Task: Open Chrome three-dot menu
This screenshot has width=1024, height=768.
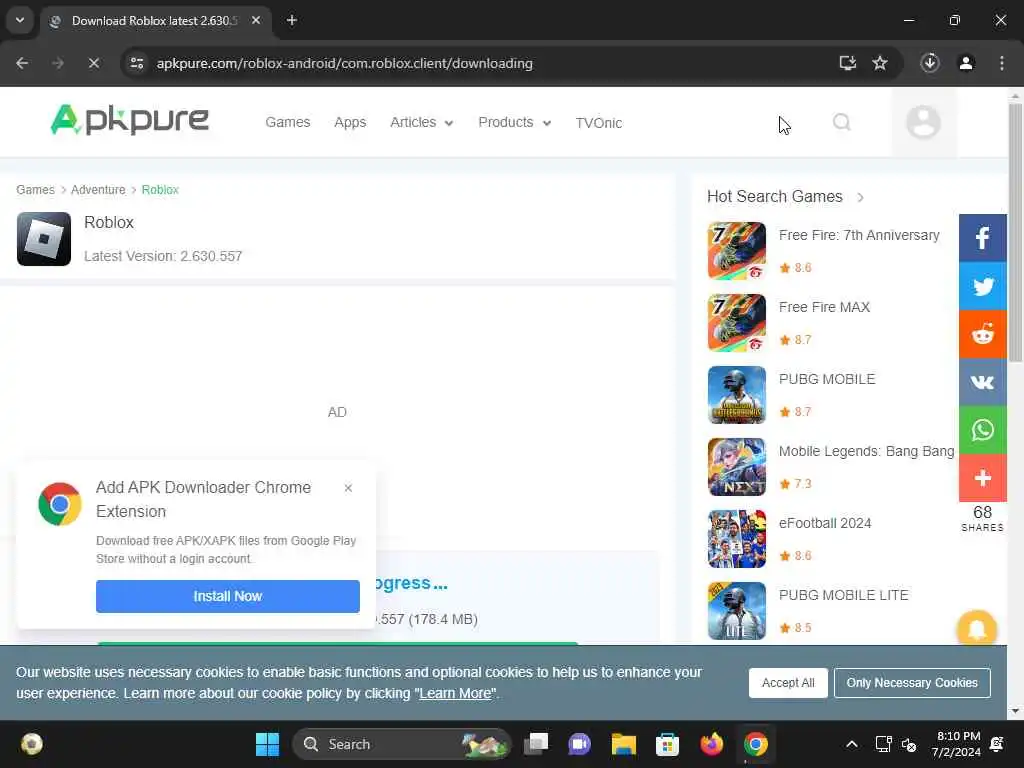Action: 1002,63
